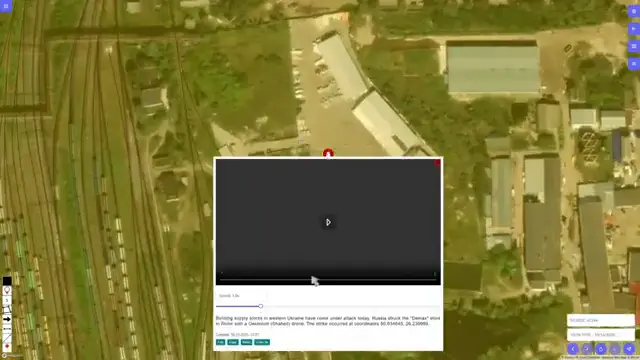640x360 pixels.
Task: Click the topmost purple button on right edge
Action: click(x=634, y=11)
